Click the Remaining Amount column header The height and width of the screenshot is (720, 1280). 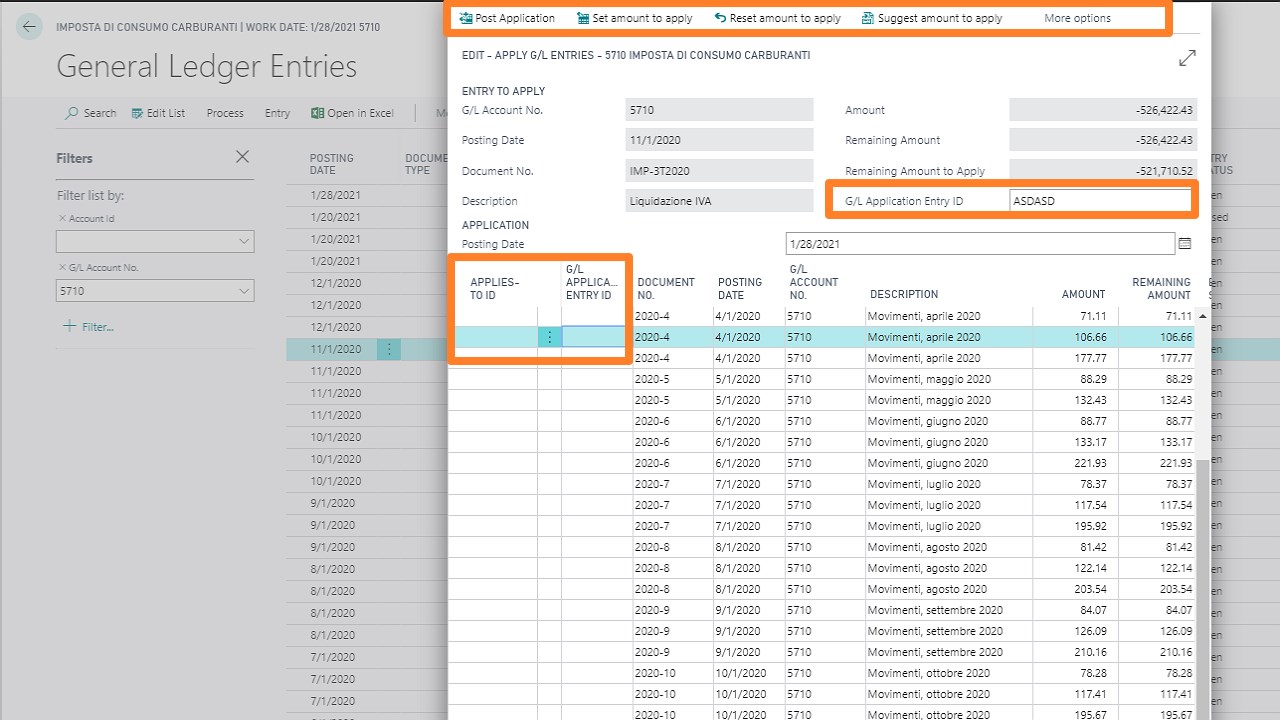1161,288
